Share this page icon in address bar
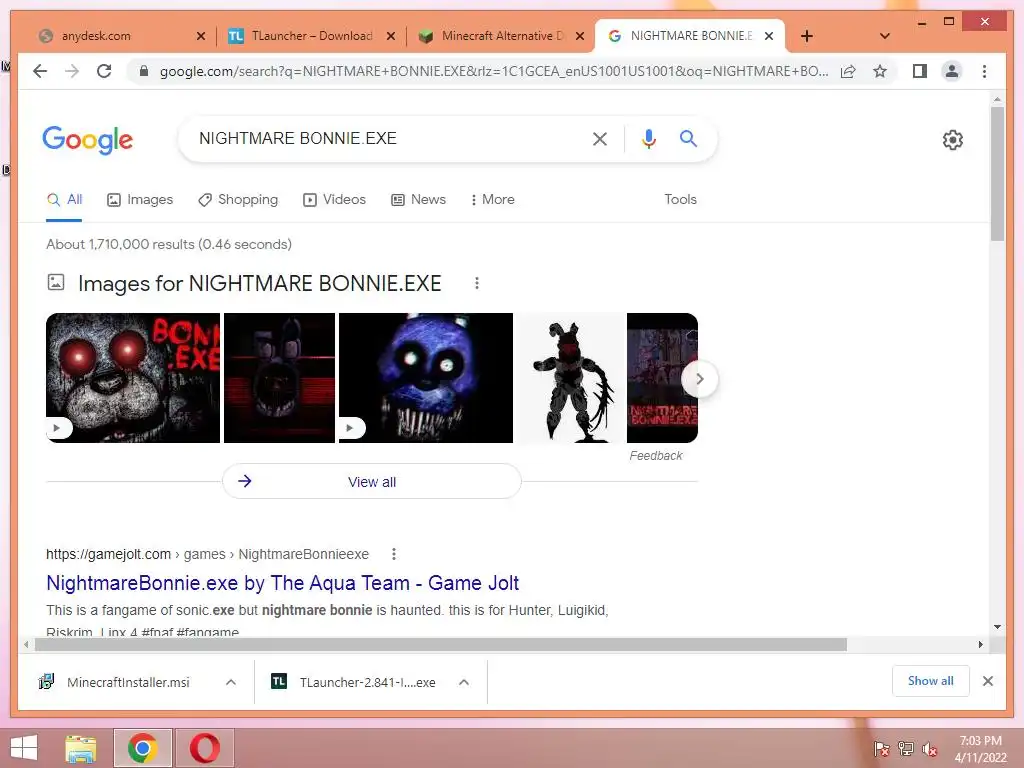The width and height of the screenshot is (1024, 768). 848,71
